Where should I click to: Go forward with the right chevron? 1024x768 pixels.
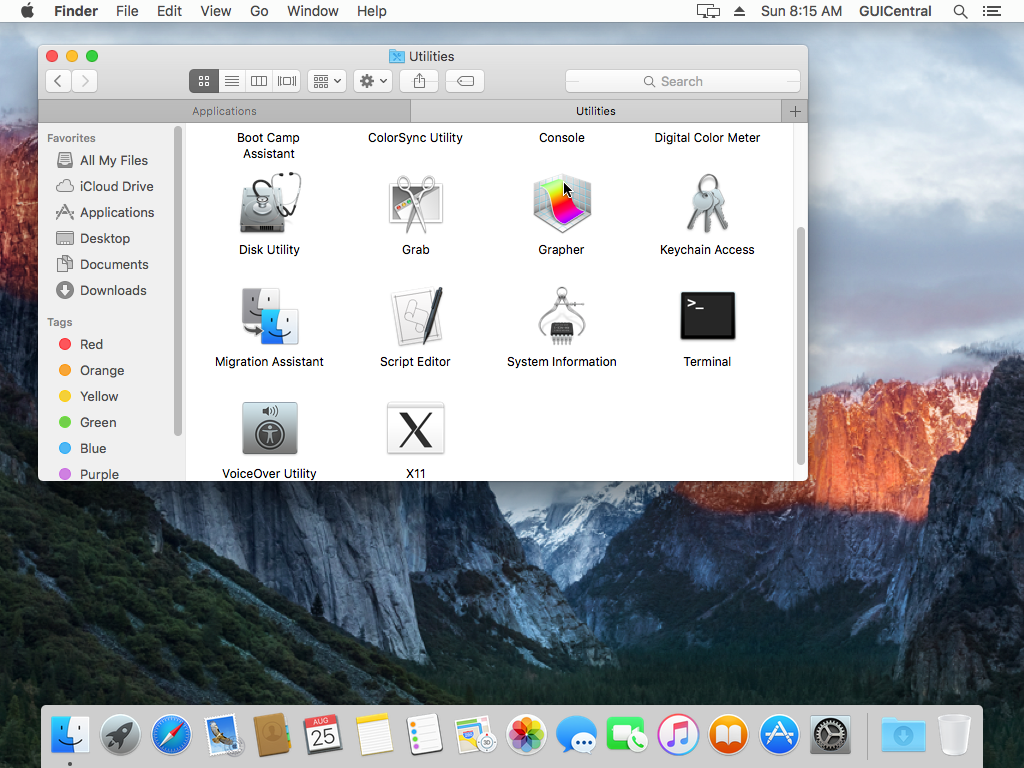(x=85, y=81)
